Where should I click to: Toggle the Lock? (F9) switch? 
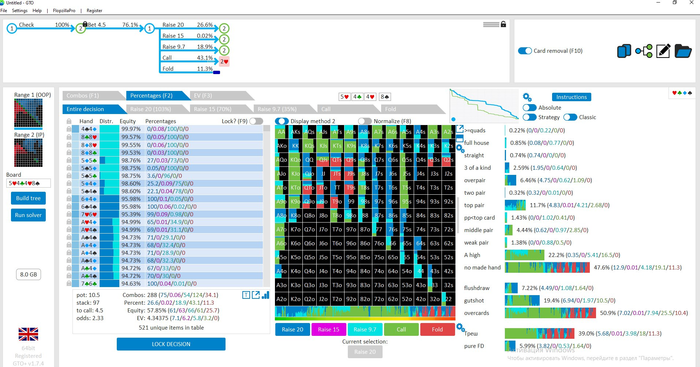pyautogui.click(x=256, y=121)
